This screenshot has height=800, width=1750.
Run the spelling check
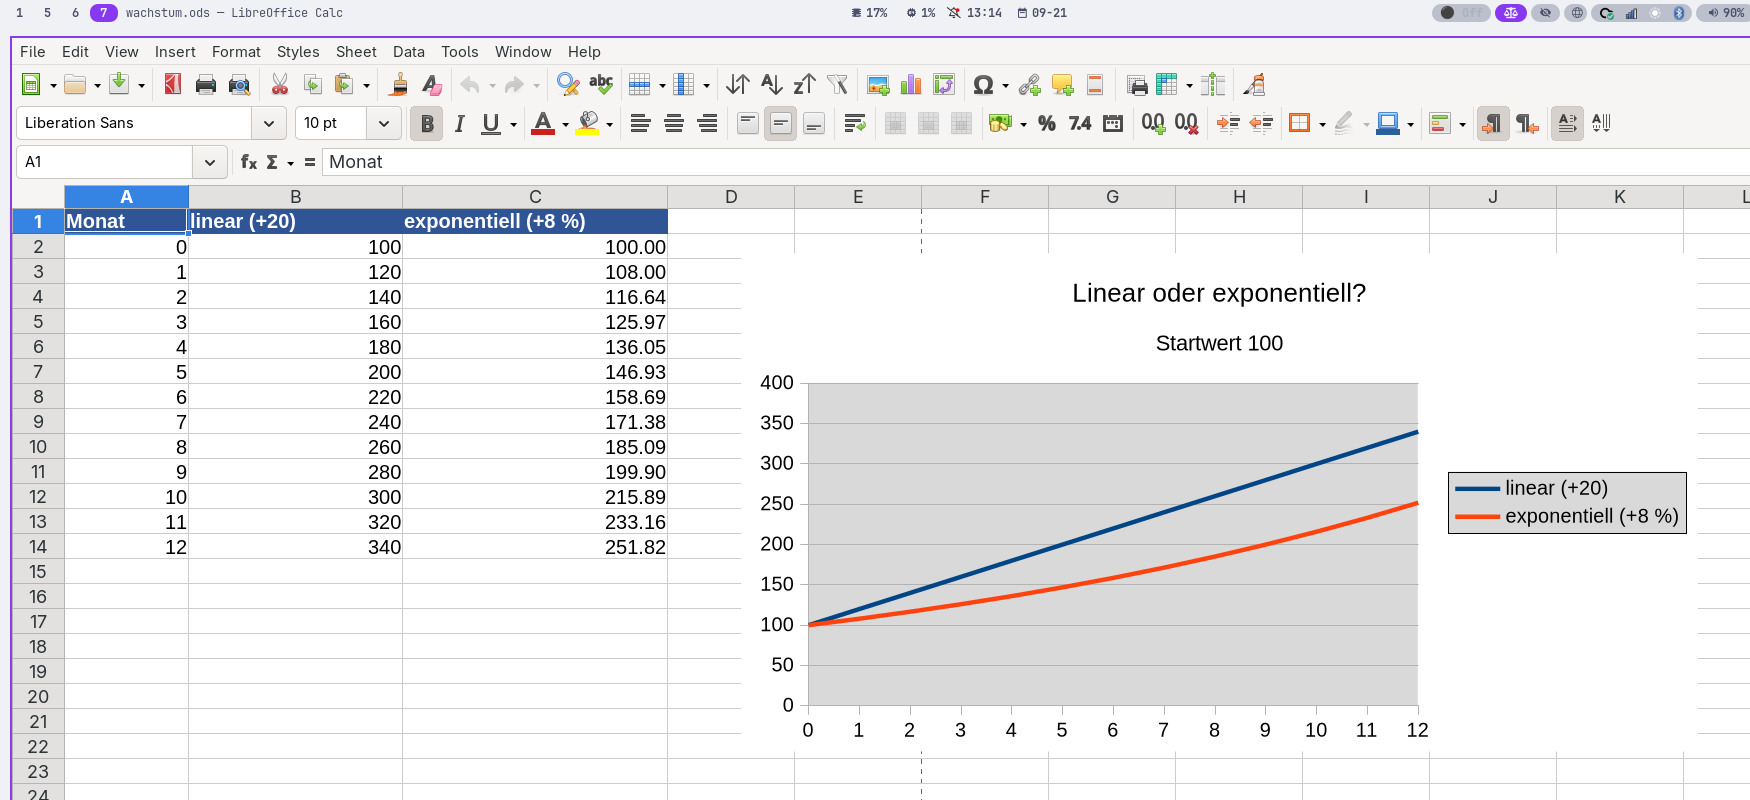pos(601,85)
